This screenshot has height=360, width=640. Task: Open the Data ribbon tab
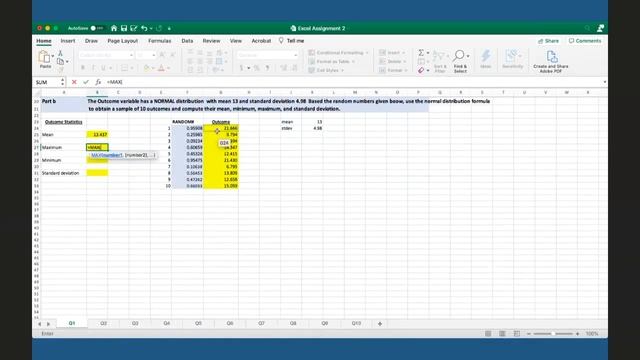pyautogui.click(x=187, y=41)
